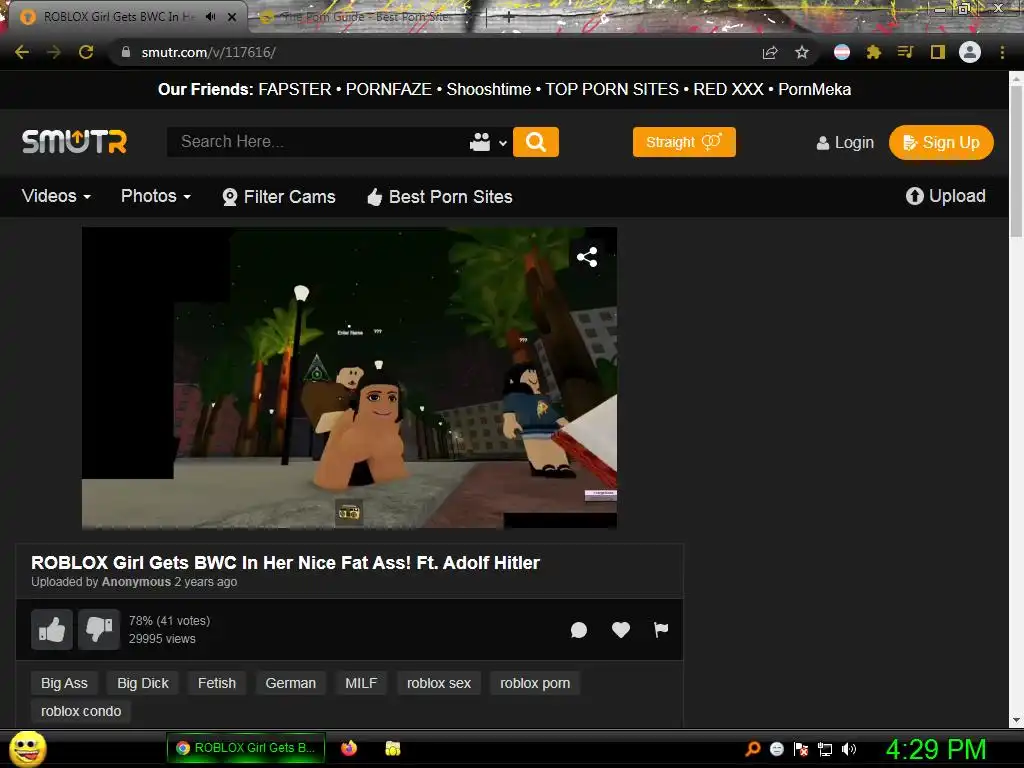Open the PORNFAZE friend link
1024x768 pixels.
(x=389, y=89)
